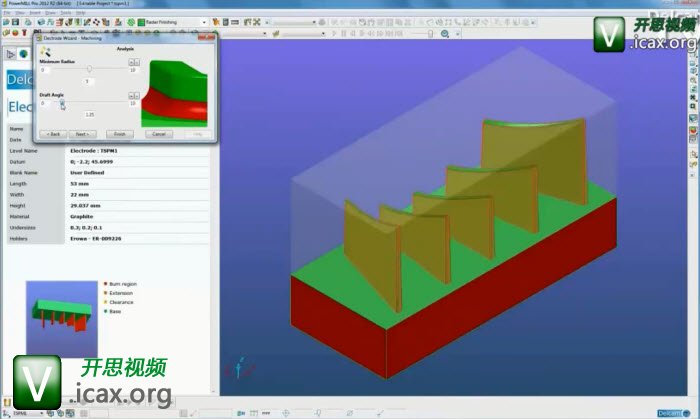Click the top icon in right view toolbar
This screenshot has width=700, height=419.
click(x=693, y=53)
